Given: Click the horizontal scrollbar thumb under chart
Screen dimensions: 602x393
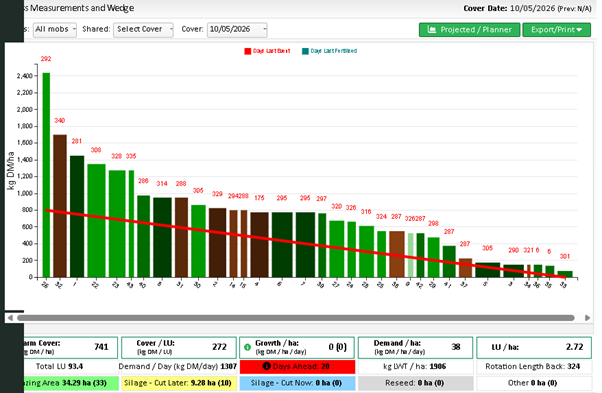Looking at the screenshot, I should tap(296, 318).
